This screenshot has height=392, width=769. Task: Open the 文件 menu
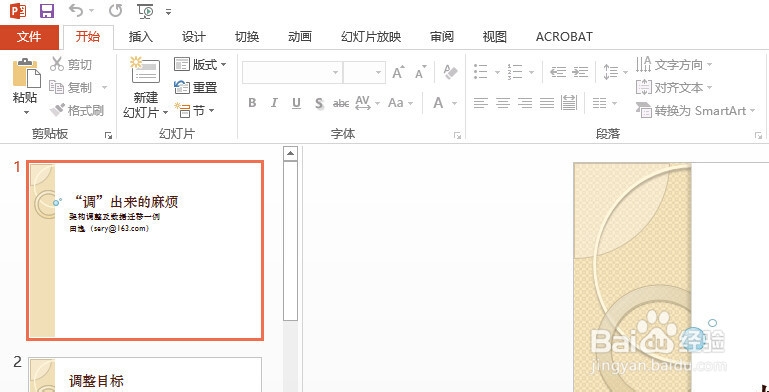coord(29,37)
